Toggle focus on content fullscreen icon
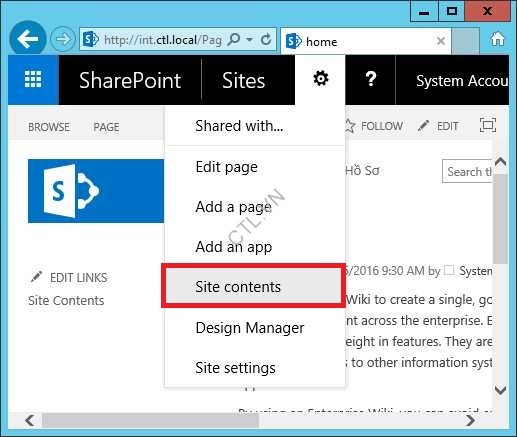Screen dimensions: 517x437 coord(488,125)
